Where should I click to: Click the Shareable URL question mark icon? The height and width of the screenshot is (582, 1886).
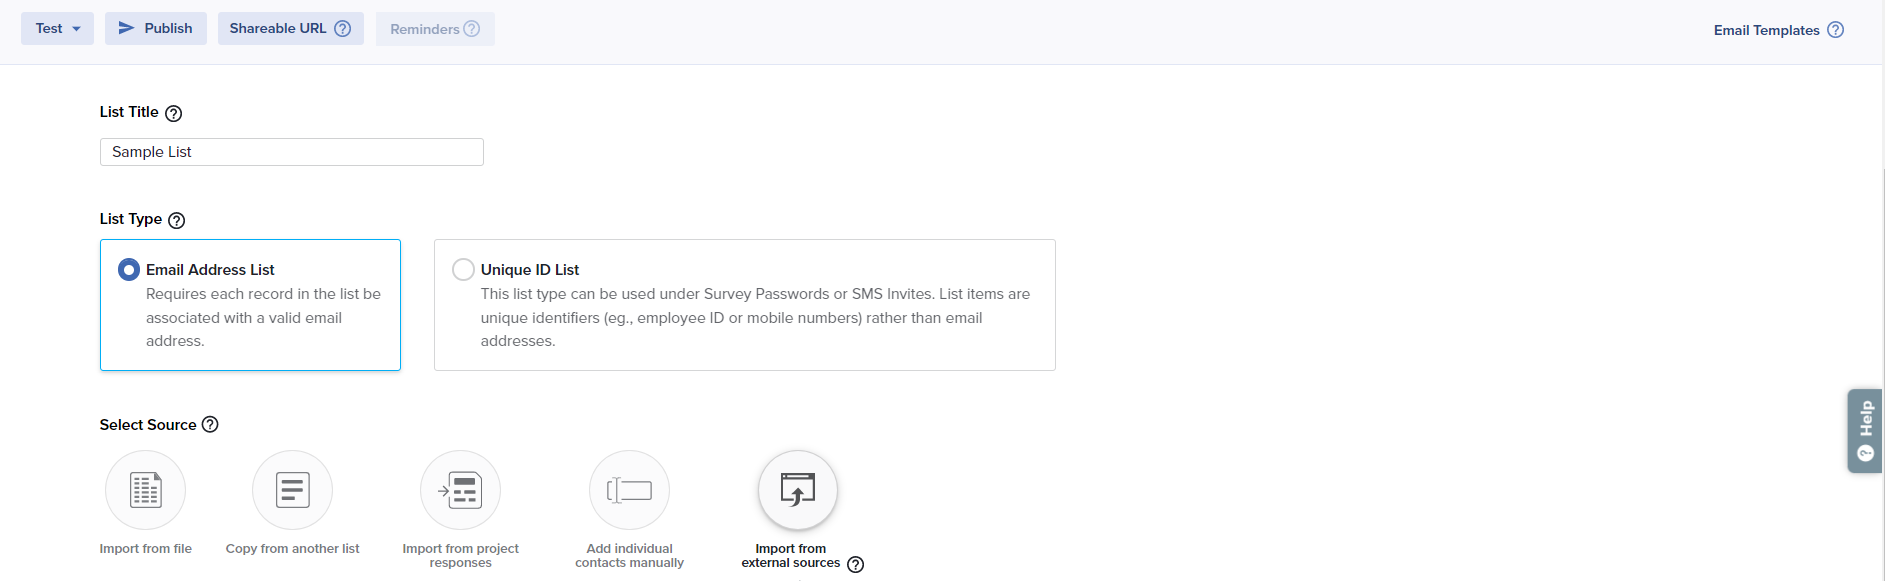click(x=343, y=29)
